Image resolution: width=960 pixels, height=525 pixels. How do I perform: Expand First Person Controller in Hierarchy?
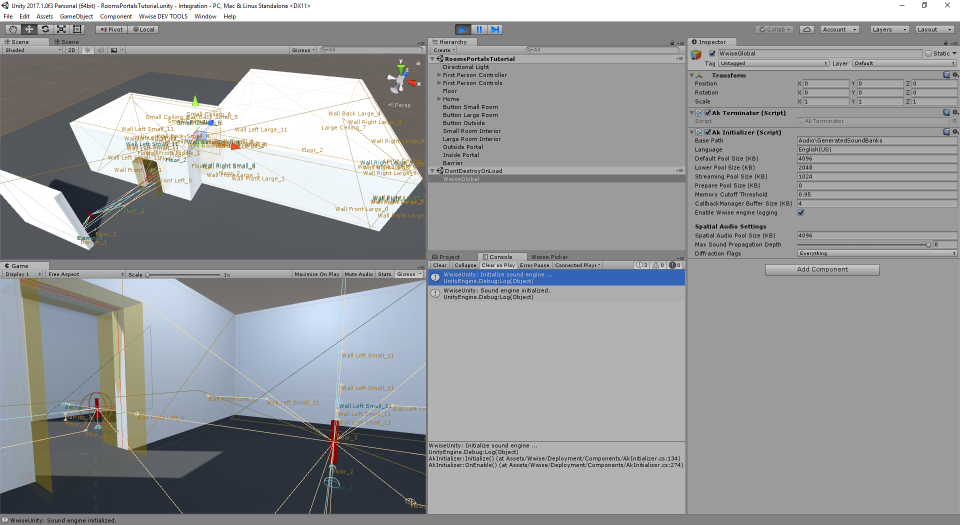coord(439,75)
